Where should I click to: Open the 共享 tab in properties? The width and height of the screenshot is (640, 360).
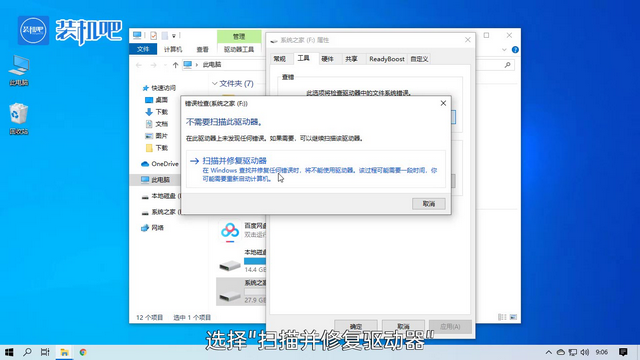(x=351, y=59)
